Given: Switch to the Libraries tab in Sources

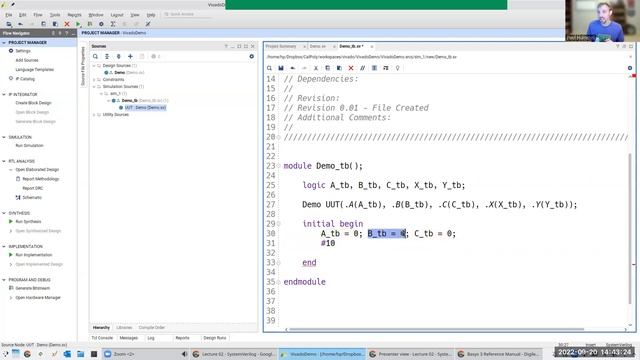Looking at the screenshot, I should click(124, 328).
